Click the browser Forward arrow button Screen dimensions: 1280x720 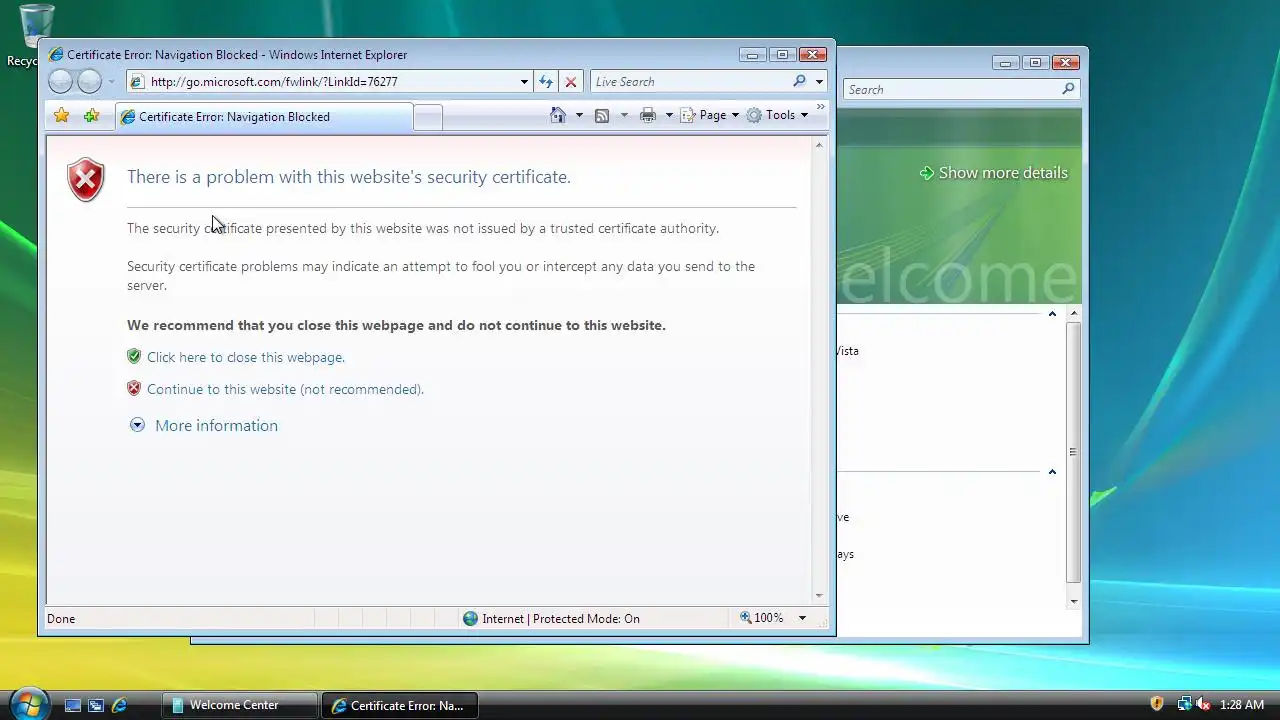click(90, 82)
